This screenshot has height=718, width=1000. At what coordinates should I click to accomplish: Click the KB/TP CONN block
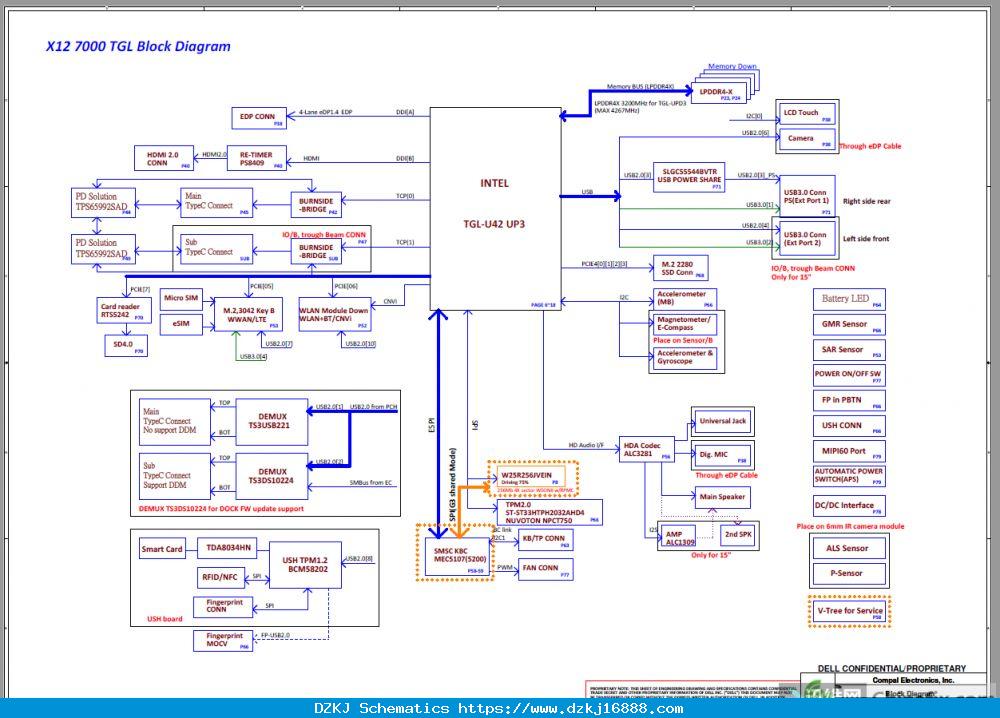546,539
